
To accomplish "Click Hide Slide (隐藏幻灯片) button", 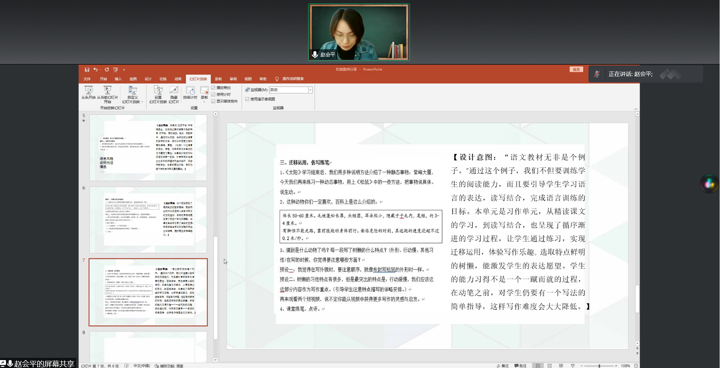I will (174, 94).
